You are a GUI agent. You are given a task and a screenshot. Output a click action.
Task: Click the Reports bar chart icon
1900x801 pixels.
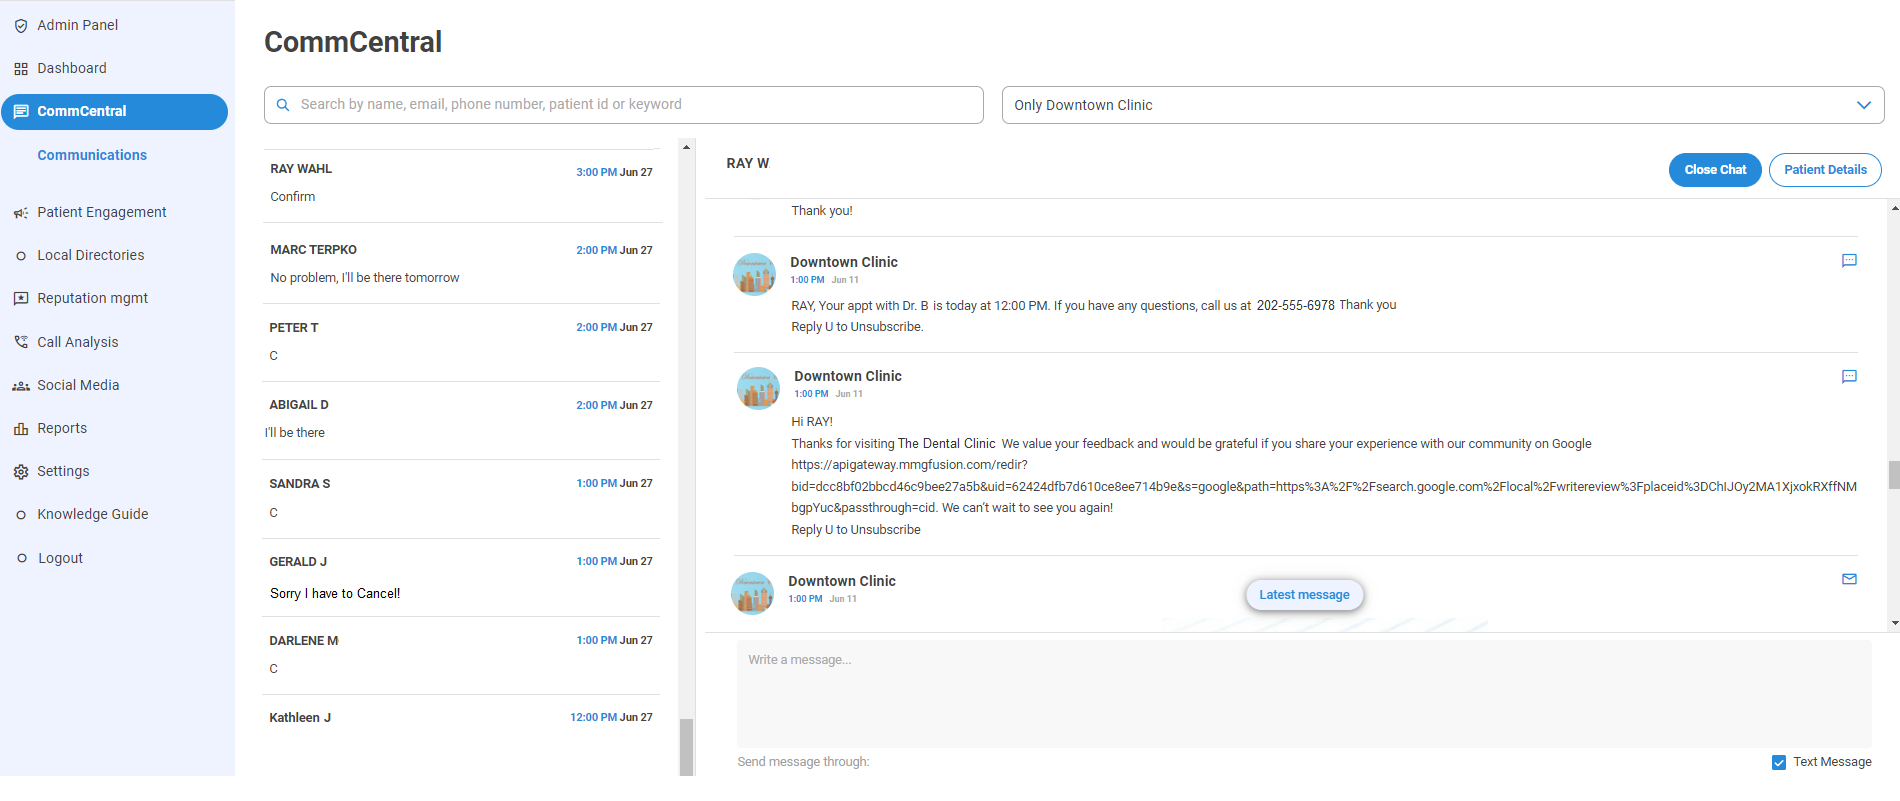pyautogui.click(x=21, y=429)
